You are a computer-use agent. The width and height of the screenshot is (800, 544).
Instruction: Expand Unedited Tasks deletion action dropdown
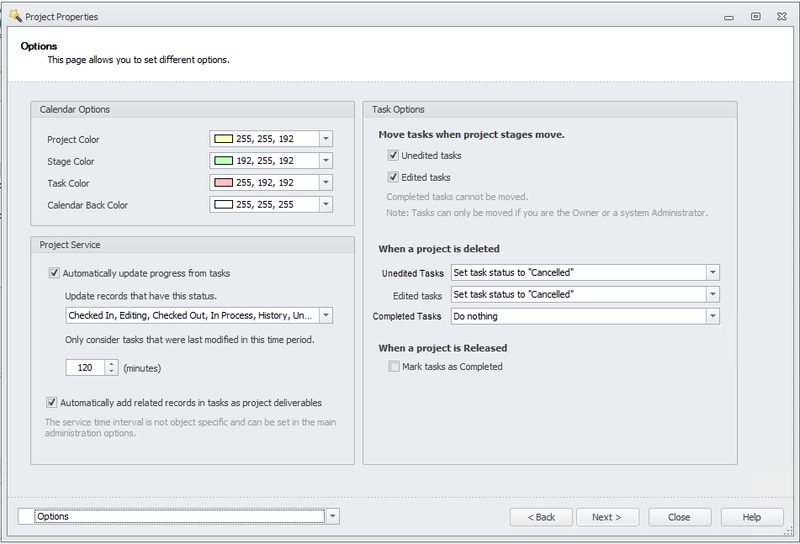[x=713, y=272]
